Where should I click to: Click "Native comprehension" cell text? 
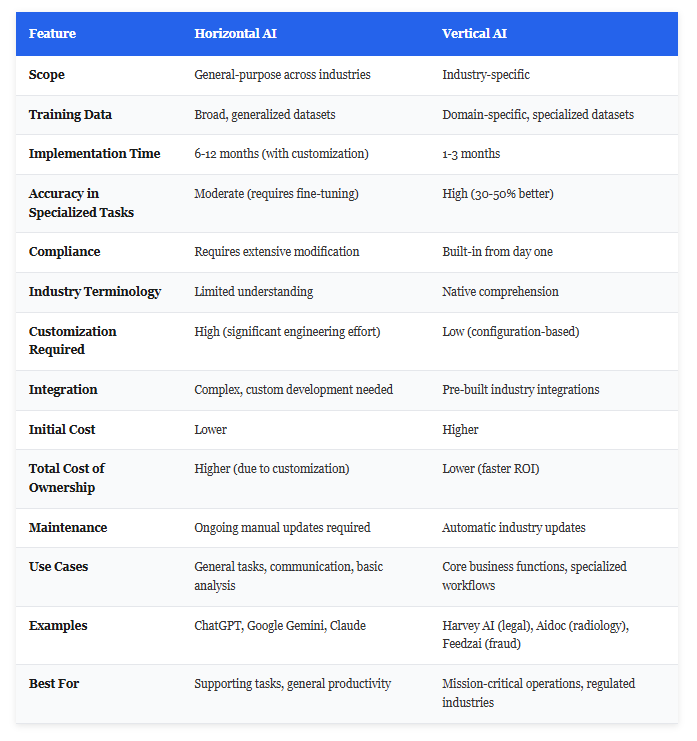click(500, 292)
